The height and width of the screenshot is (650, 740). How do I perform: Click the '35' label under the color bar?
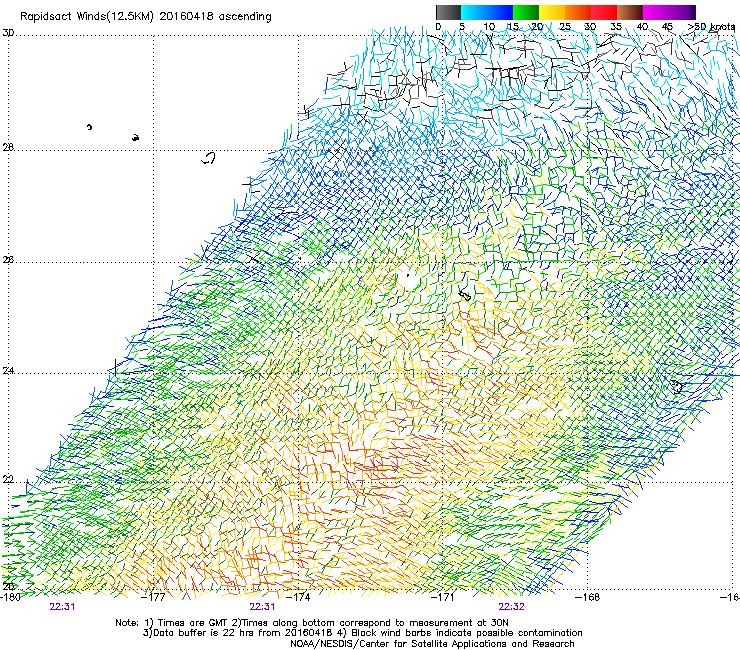coord(616,27)
